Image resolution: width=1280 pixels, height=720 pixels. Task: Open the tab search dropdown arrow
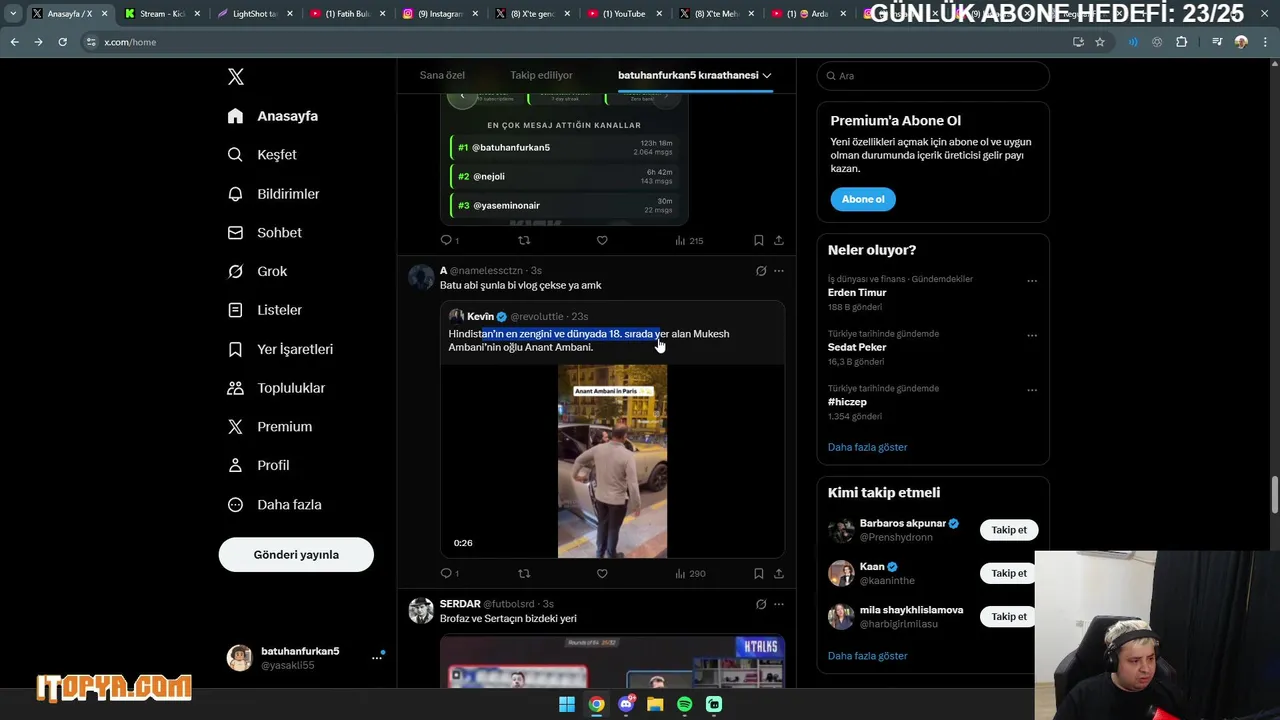tap(13, 14)
